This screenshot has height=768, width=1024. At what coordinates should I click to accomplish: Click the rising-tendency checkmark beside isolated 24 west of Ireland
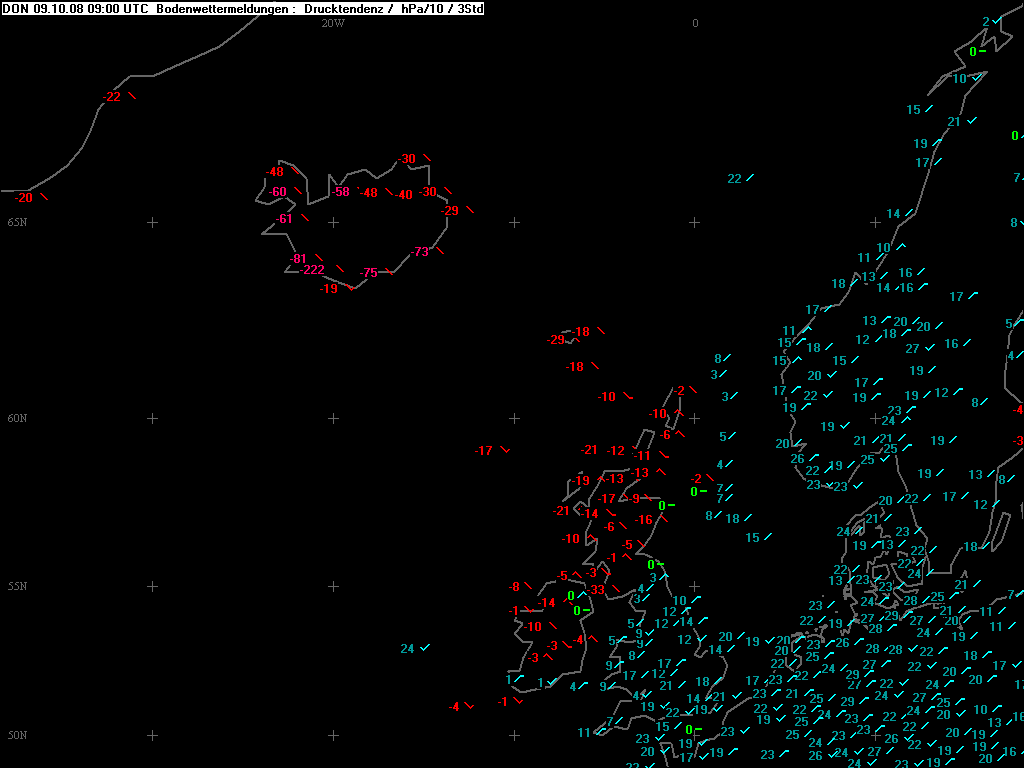tap(425, 648)
